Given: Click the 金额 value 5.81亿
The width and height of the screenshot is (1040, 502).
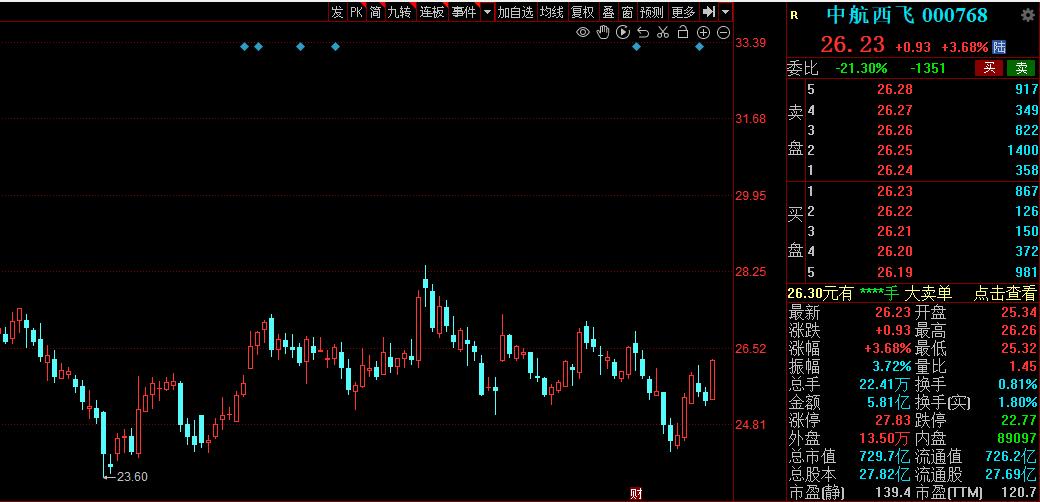Looking at the screenshot, I should [888, 402].
